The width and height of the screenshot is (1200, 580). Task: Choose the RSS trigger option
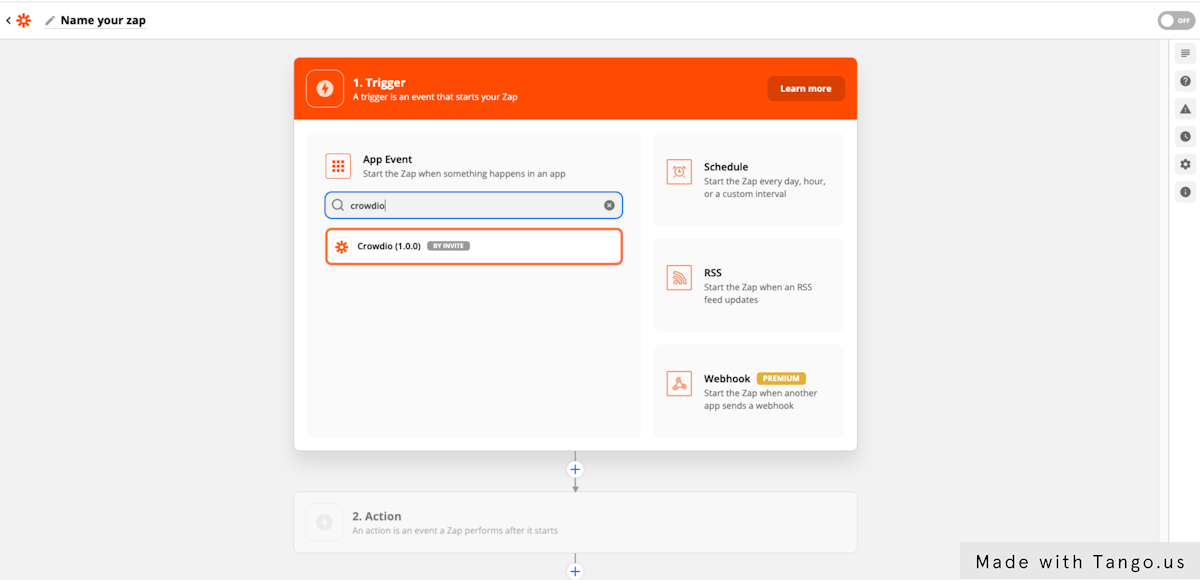[748, 285]
